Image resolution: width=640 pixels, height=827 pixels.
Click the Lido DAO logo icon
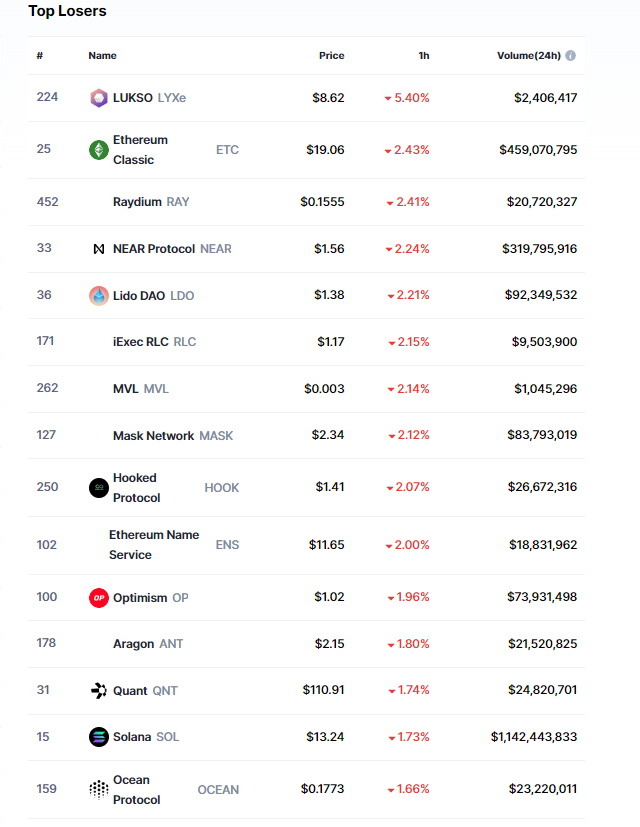pos(98,296)
